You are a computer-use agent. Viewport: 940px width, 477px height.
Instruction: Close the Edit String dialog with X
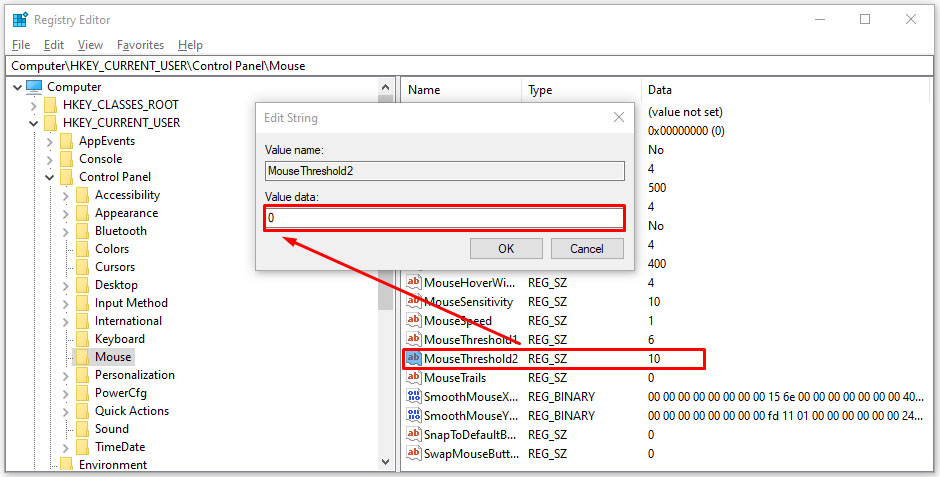(x=619, y=118)
